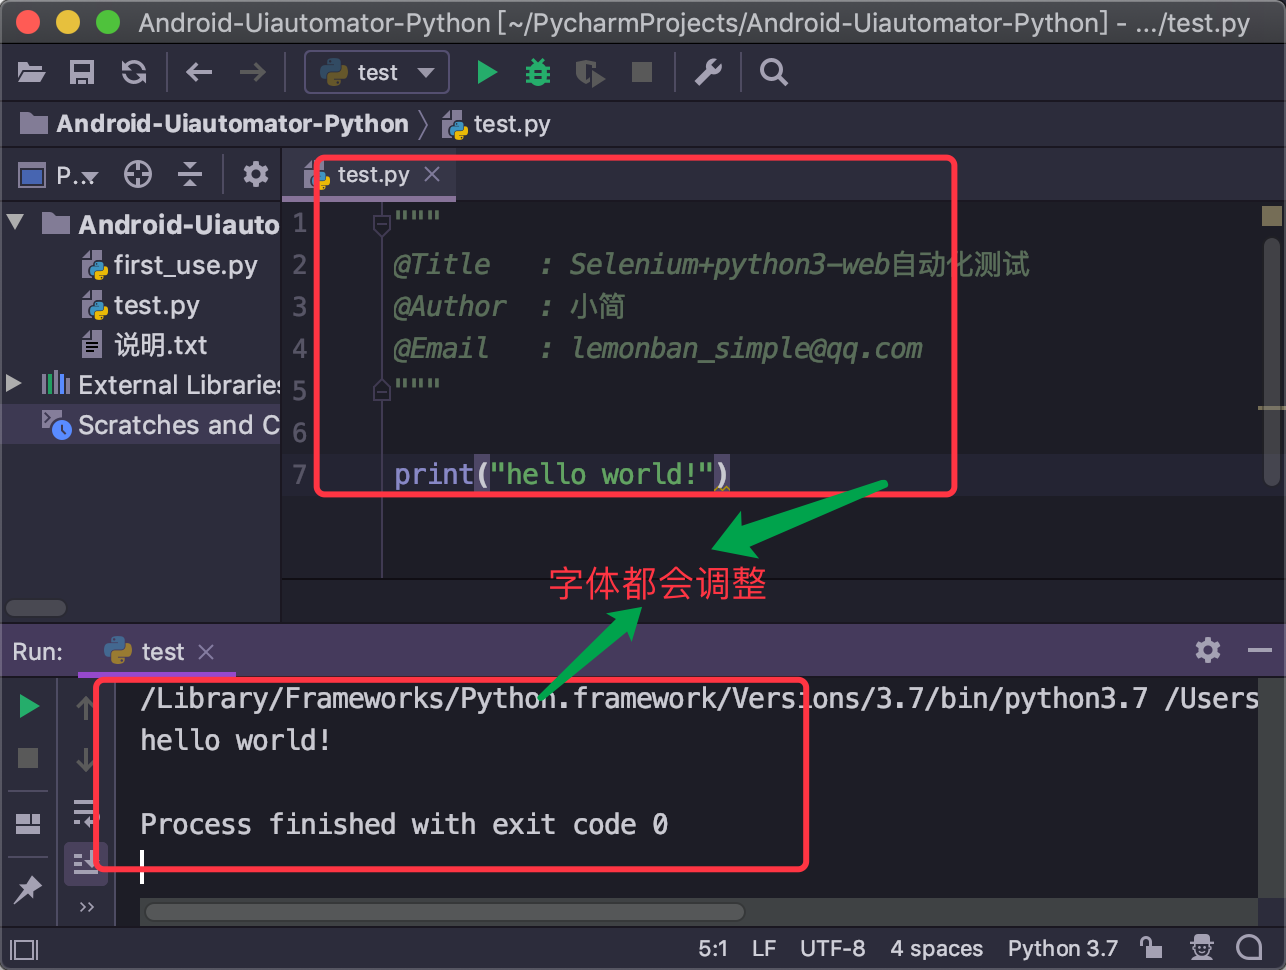Viewport: 1286px width, 970px height.
Task: Toggle Soft-Wrap in the Run console
Action: click(x=85, y=812)
